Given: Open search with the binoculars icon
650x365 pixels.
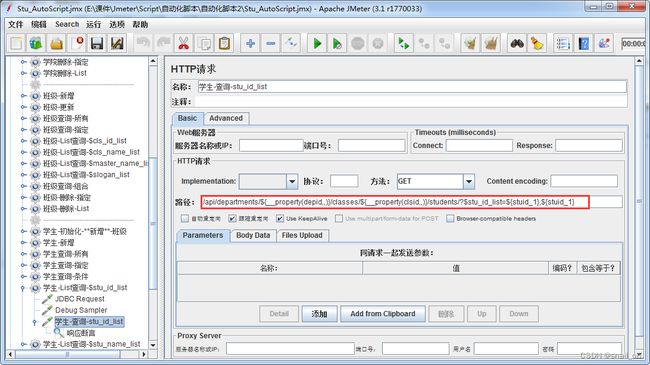Looking at the screenshot, I should (517, 43).
